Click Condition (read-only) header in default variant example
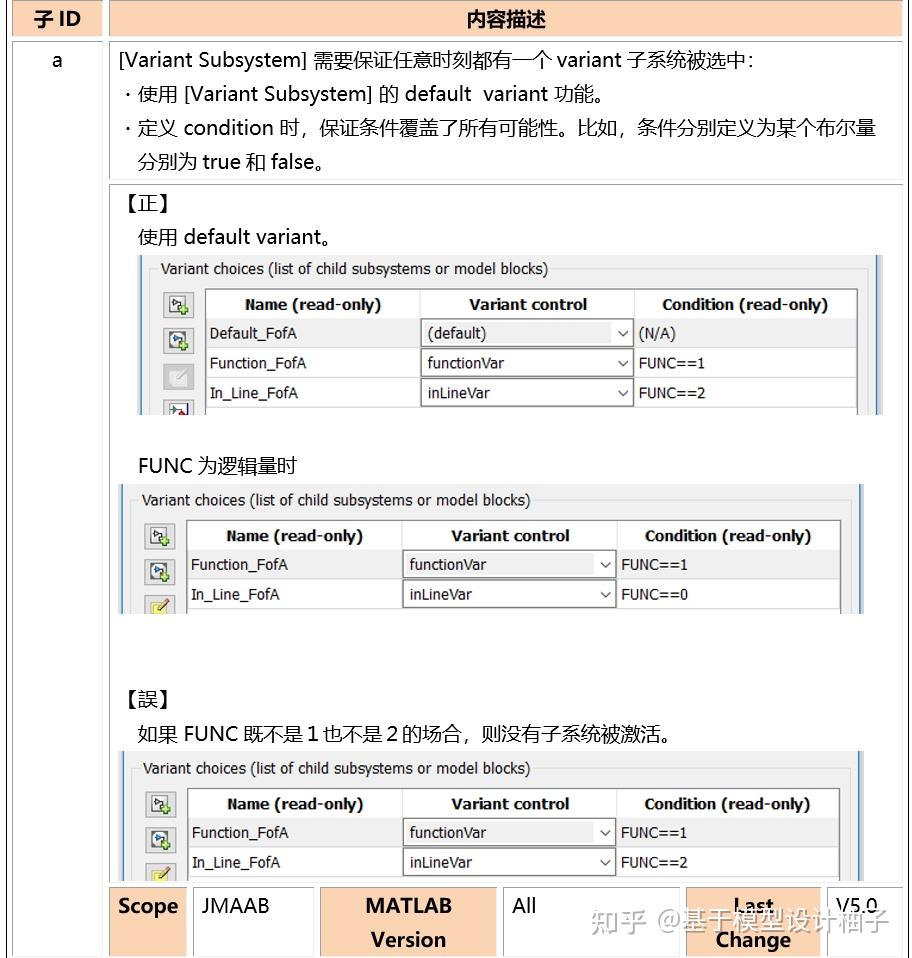Image resolution: width=912 pixels, height=958 pixels. (x=745, y=304)
